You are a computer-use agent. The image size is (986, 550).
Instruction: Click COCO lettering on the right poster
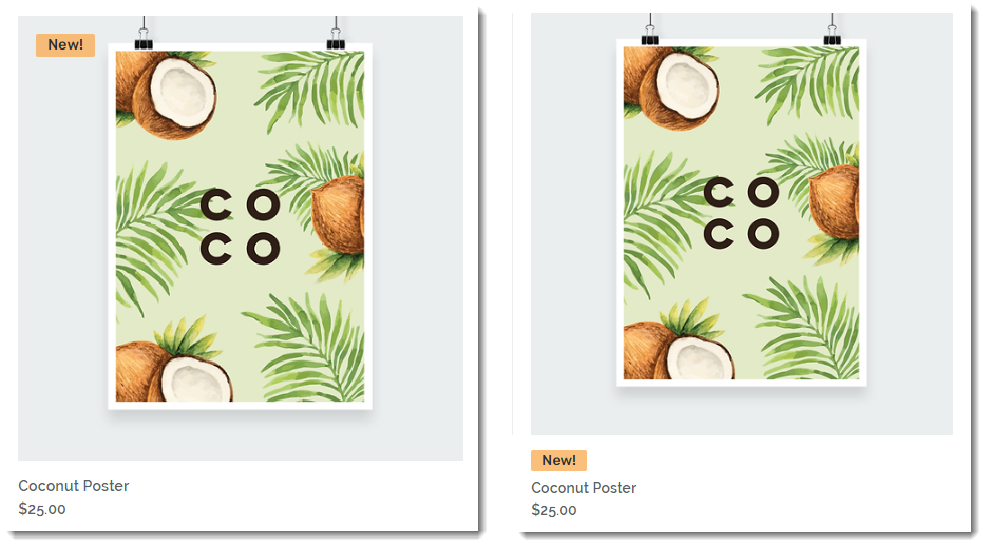coord(741,212)
